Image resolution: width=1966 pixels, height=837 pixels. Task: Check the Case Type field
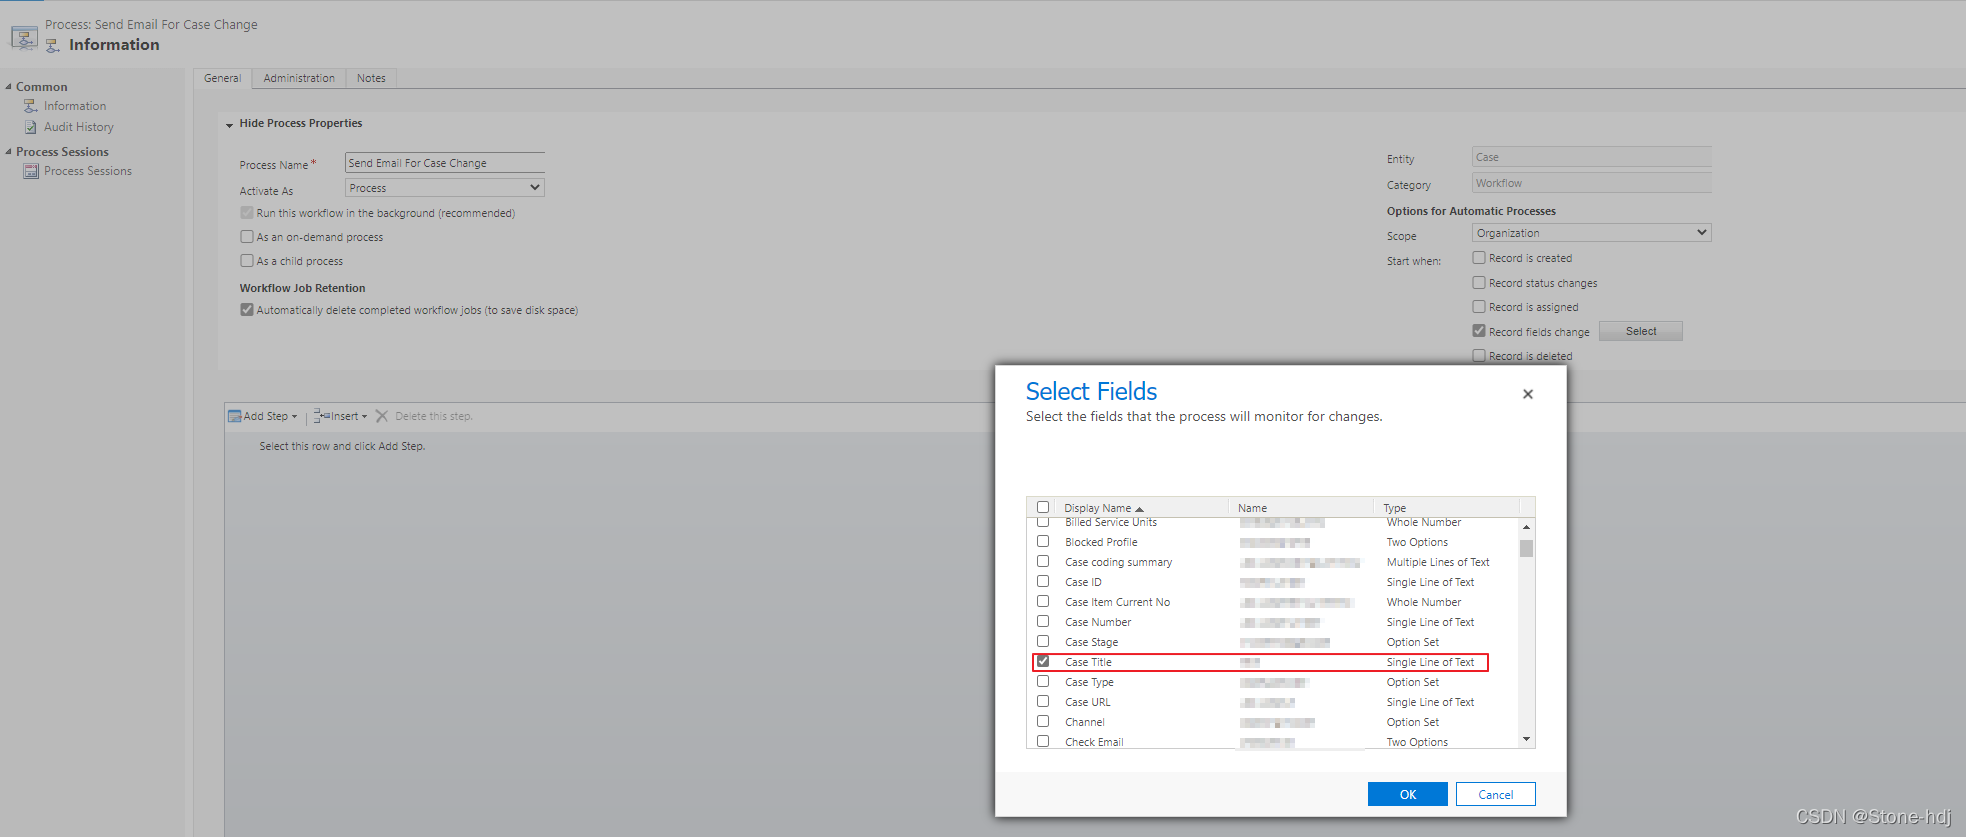(1043, 681)
